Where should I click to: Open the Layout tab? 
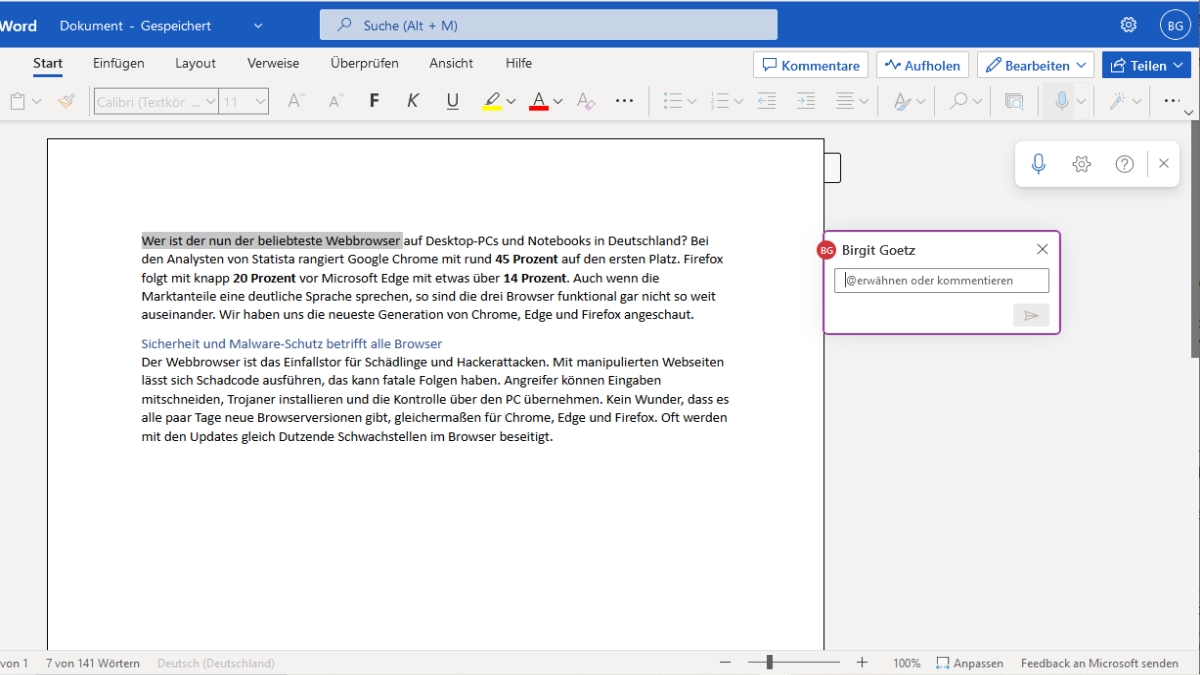pyautogui.click(x=195, y=63)
